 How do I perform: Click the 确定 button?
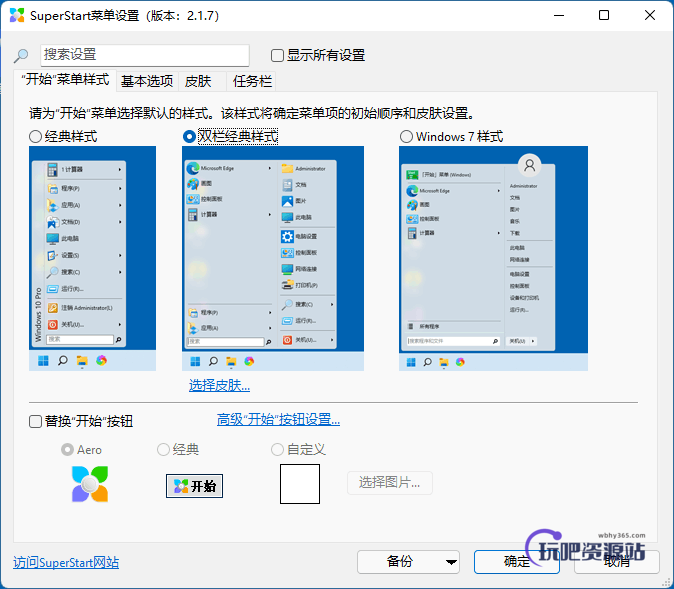click(517, 561)
